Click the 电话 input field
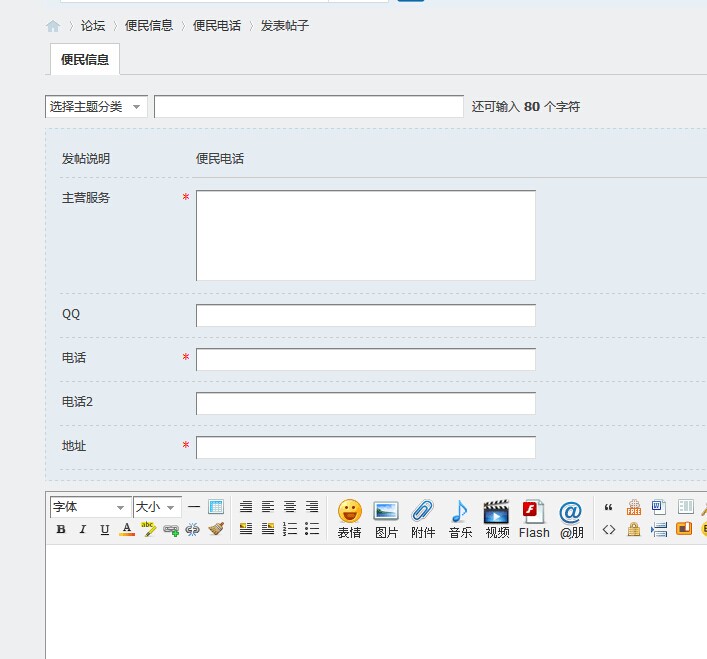The height and width of the screenshot is (659, 707). pos(366,359)
